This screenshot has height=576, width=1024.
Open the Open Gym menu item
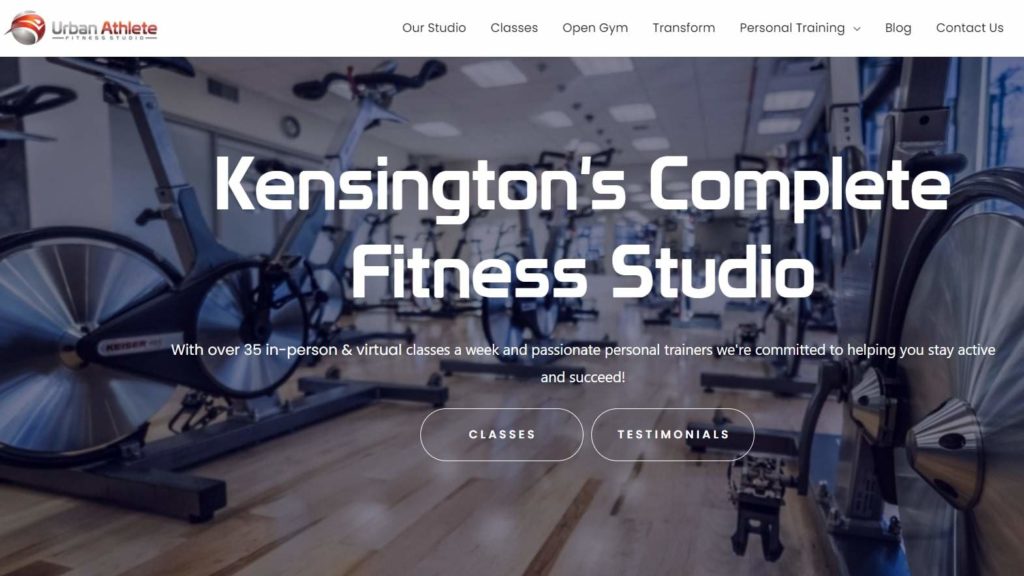[x=595, y=28]
